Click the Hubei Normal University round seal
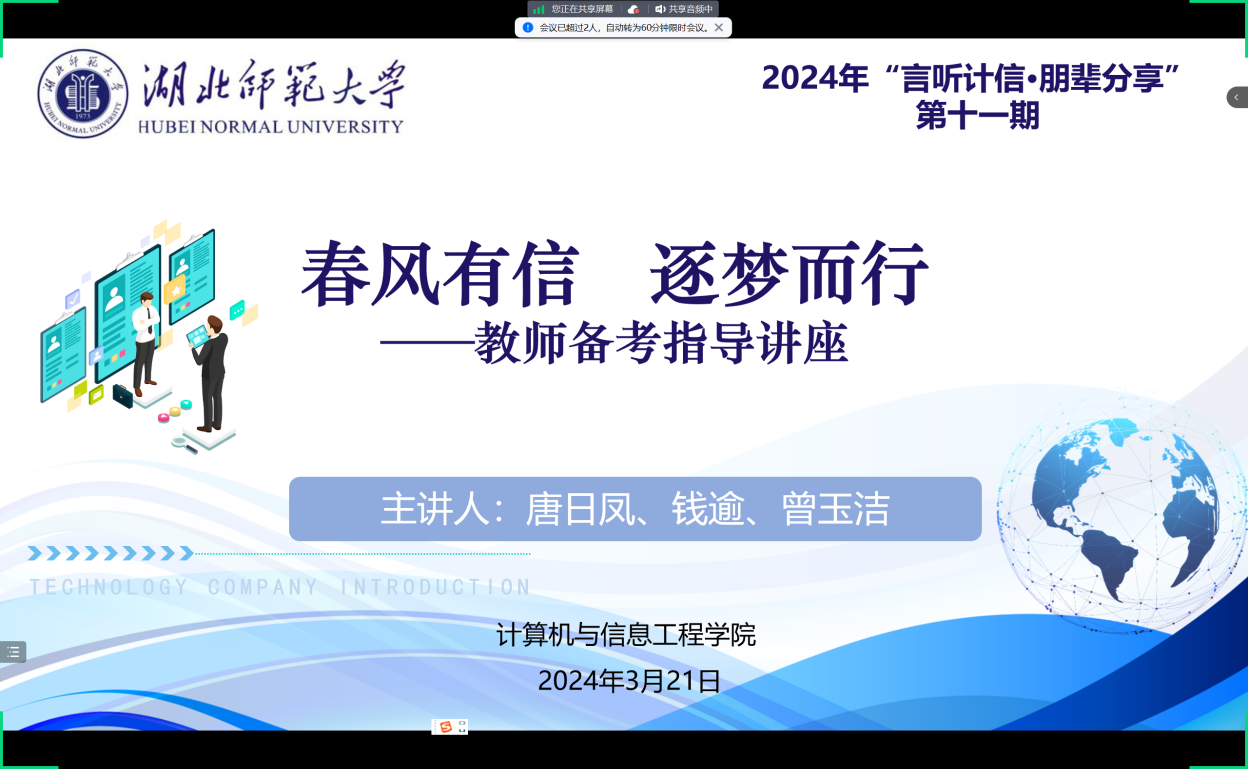 click(x=83, y=94)
